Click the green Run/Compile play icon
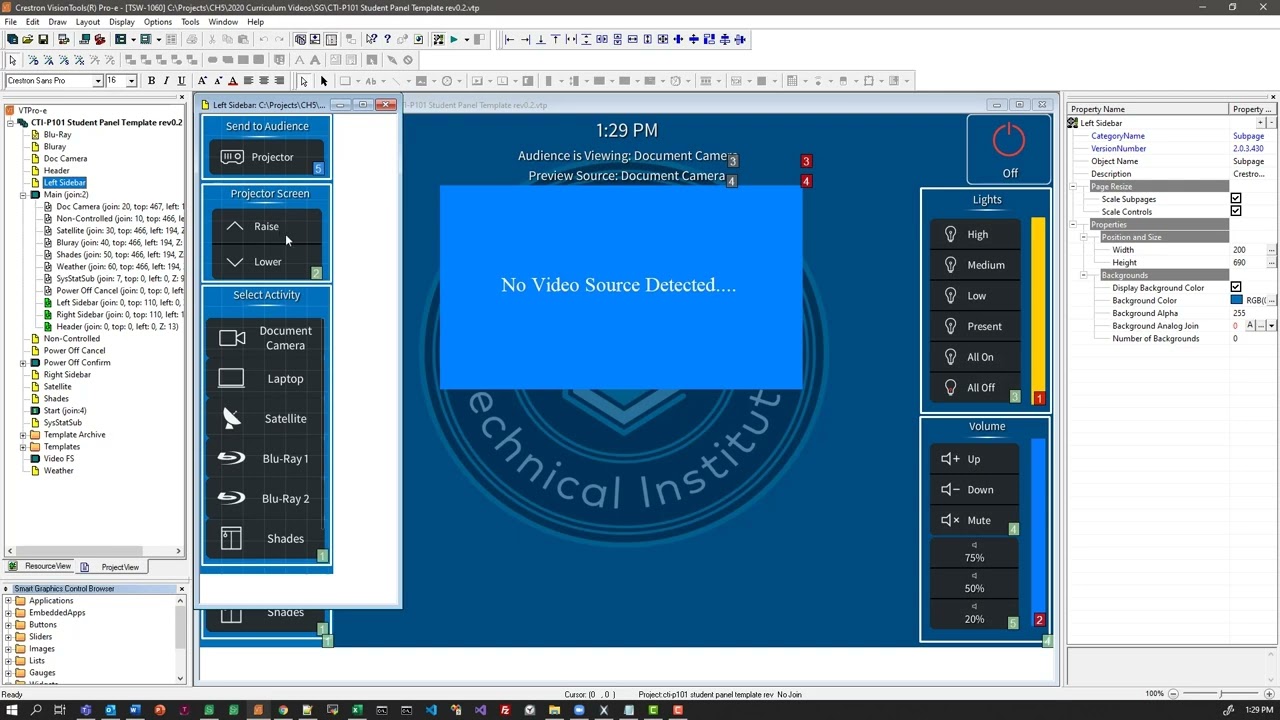This screenshot has height=720, width=1280. (453, 39)
